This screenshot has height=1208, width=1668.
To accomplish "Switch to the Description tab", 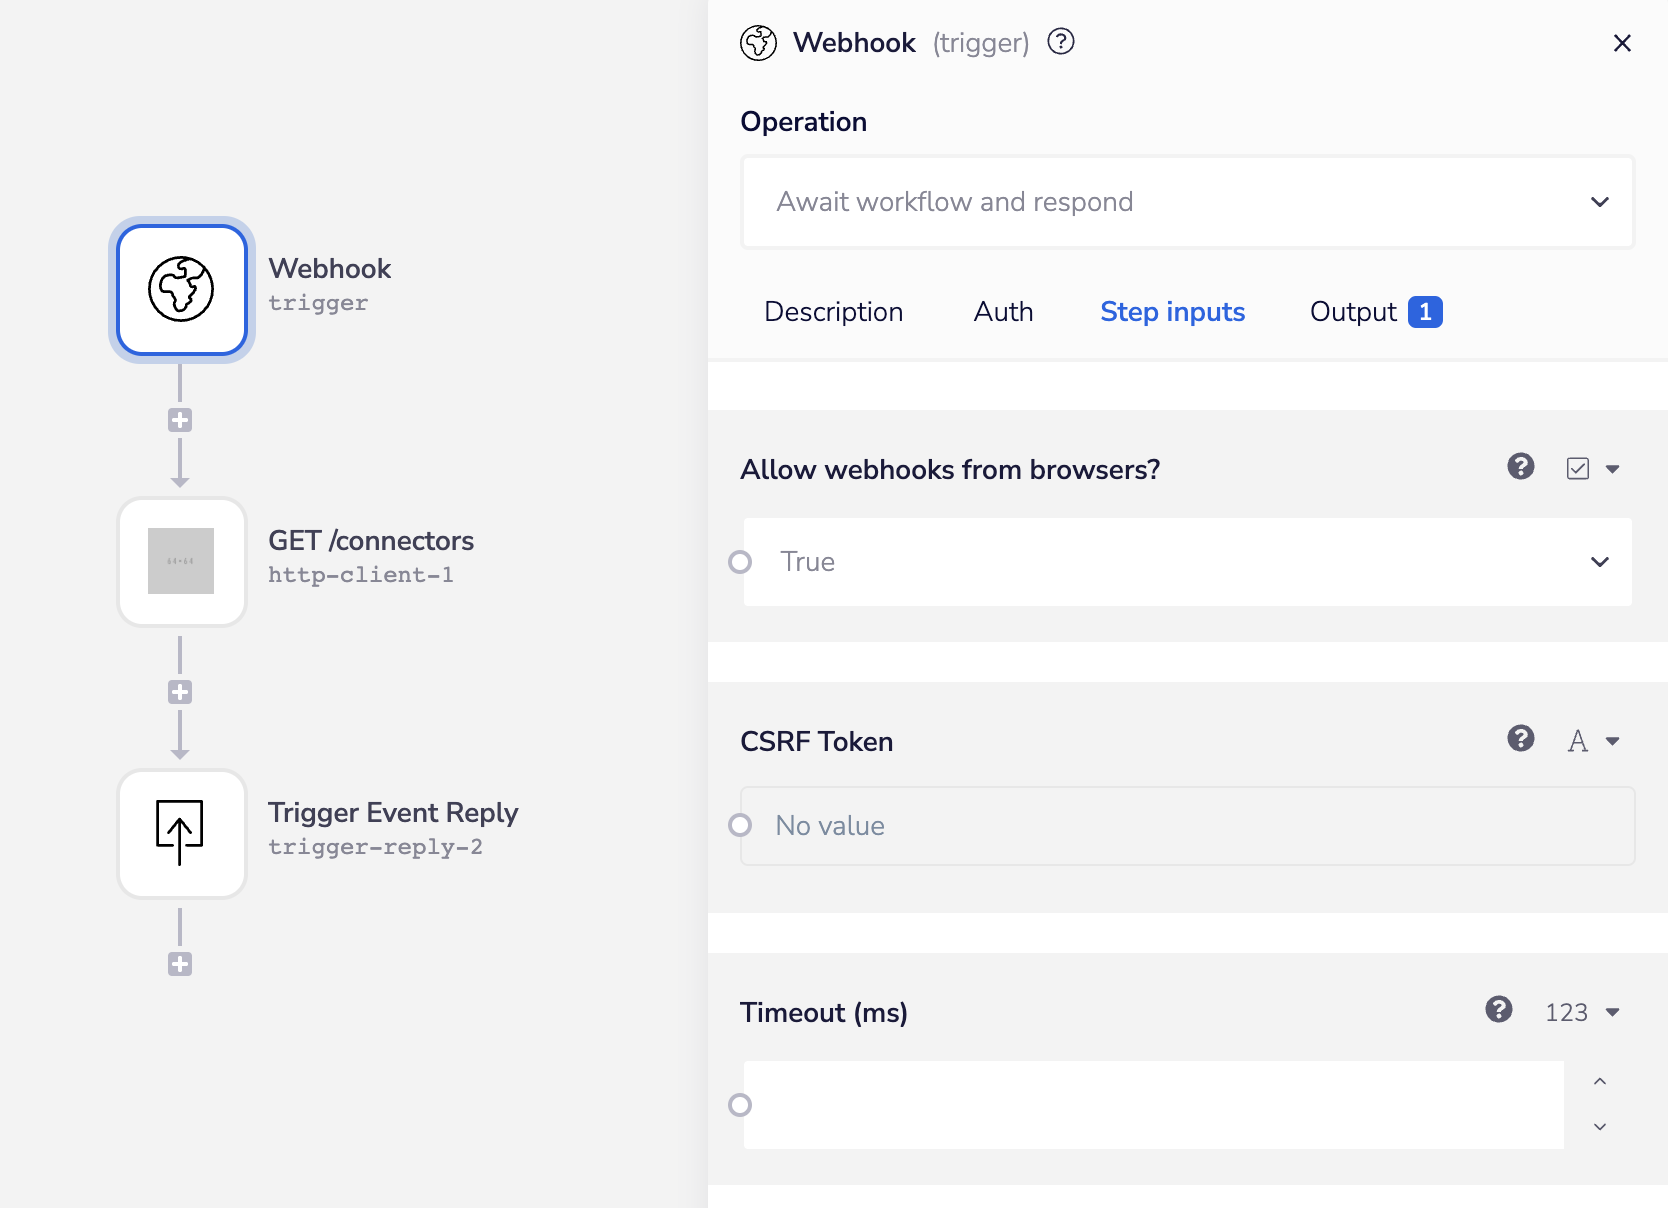I will pos(833,311).
